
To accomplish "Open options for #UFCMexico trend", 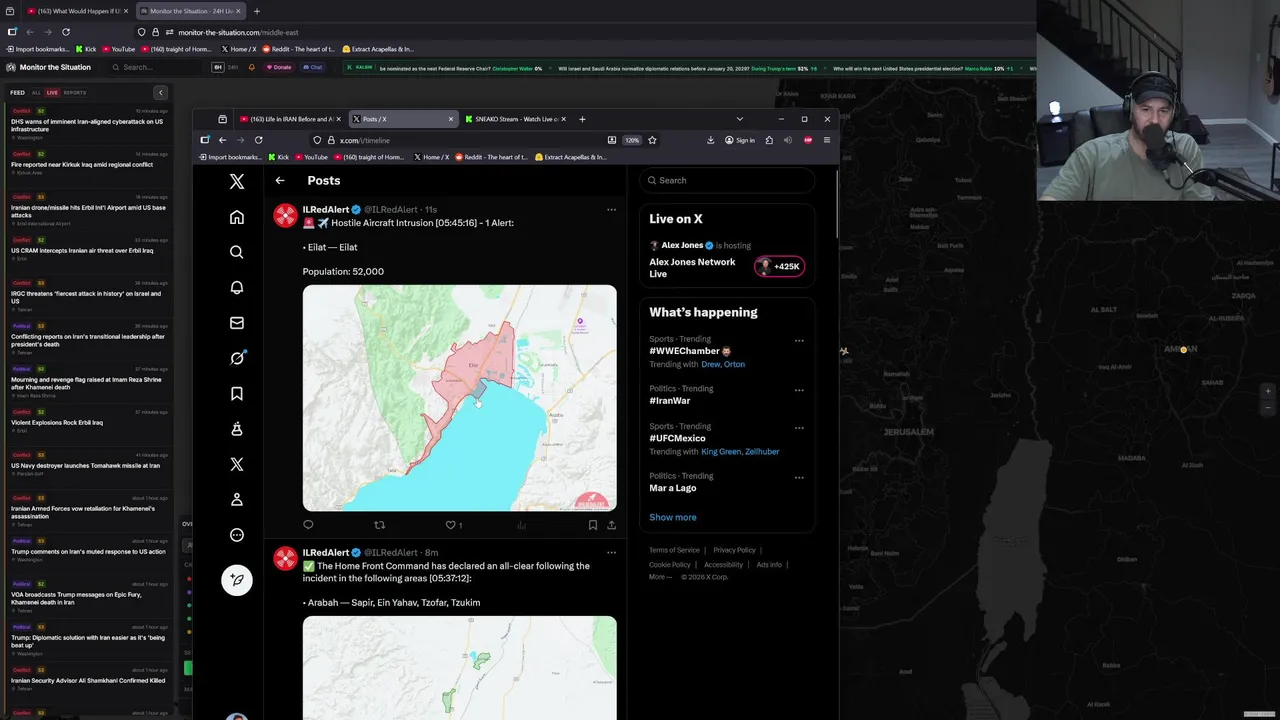I will pos(799,428).
